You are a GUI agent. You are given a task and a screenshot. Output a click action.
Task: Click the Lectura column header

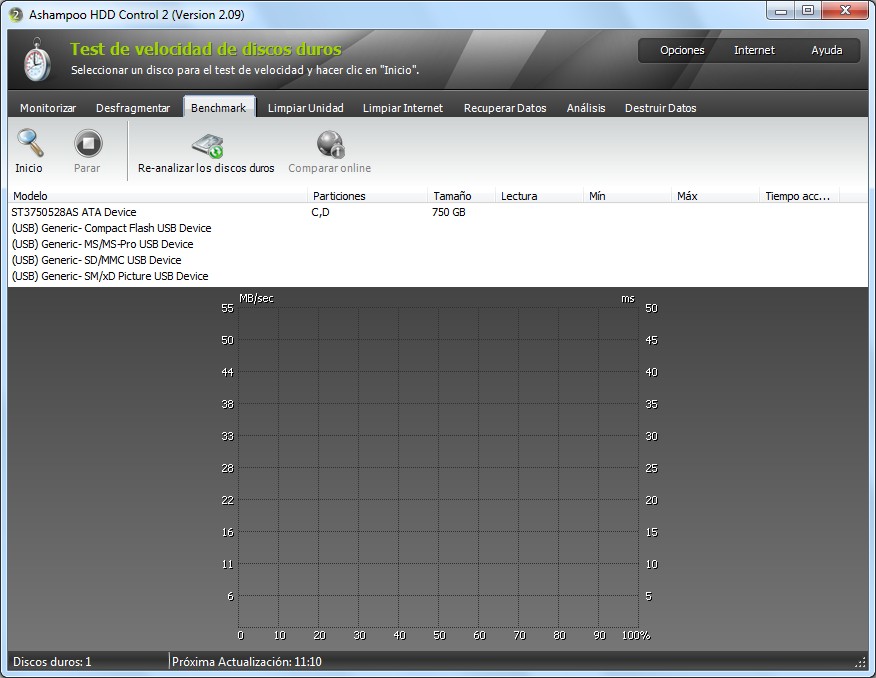(x=539, y=196)
